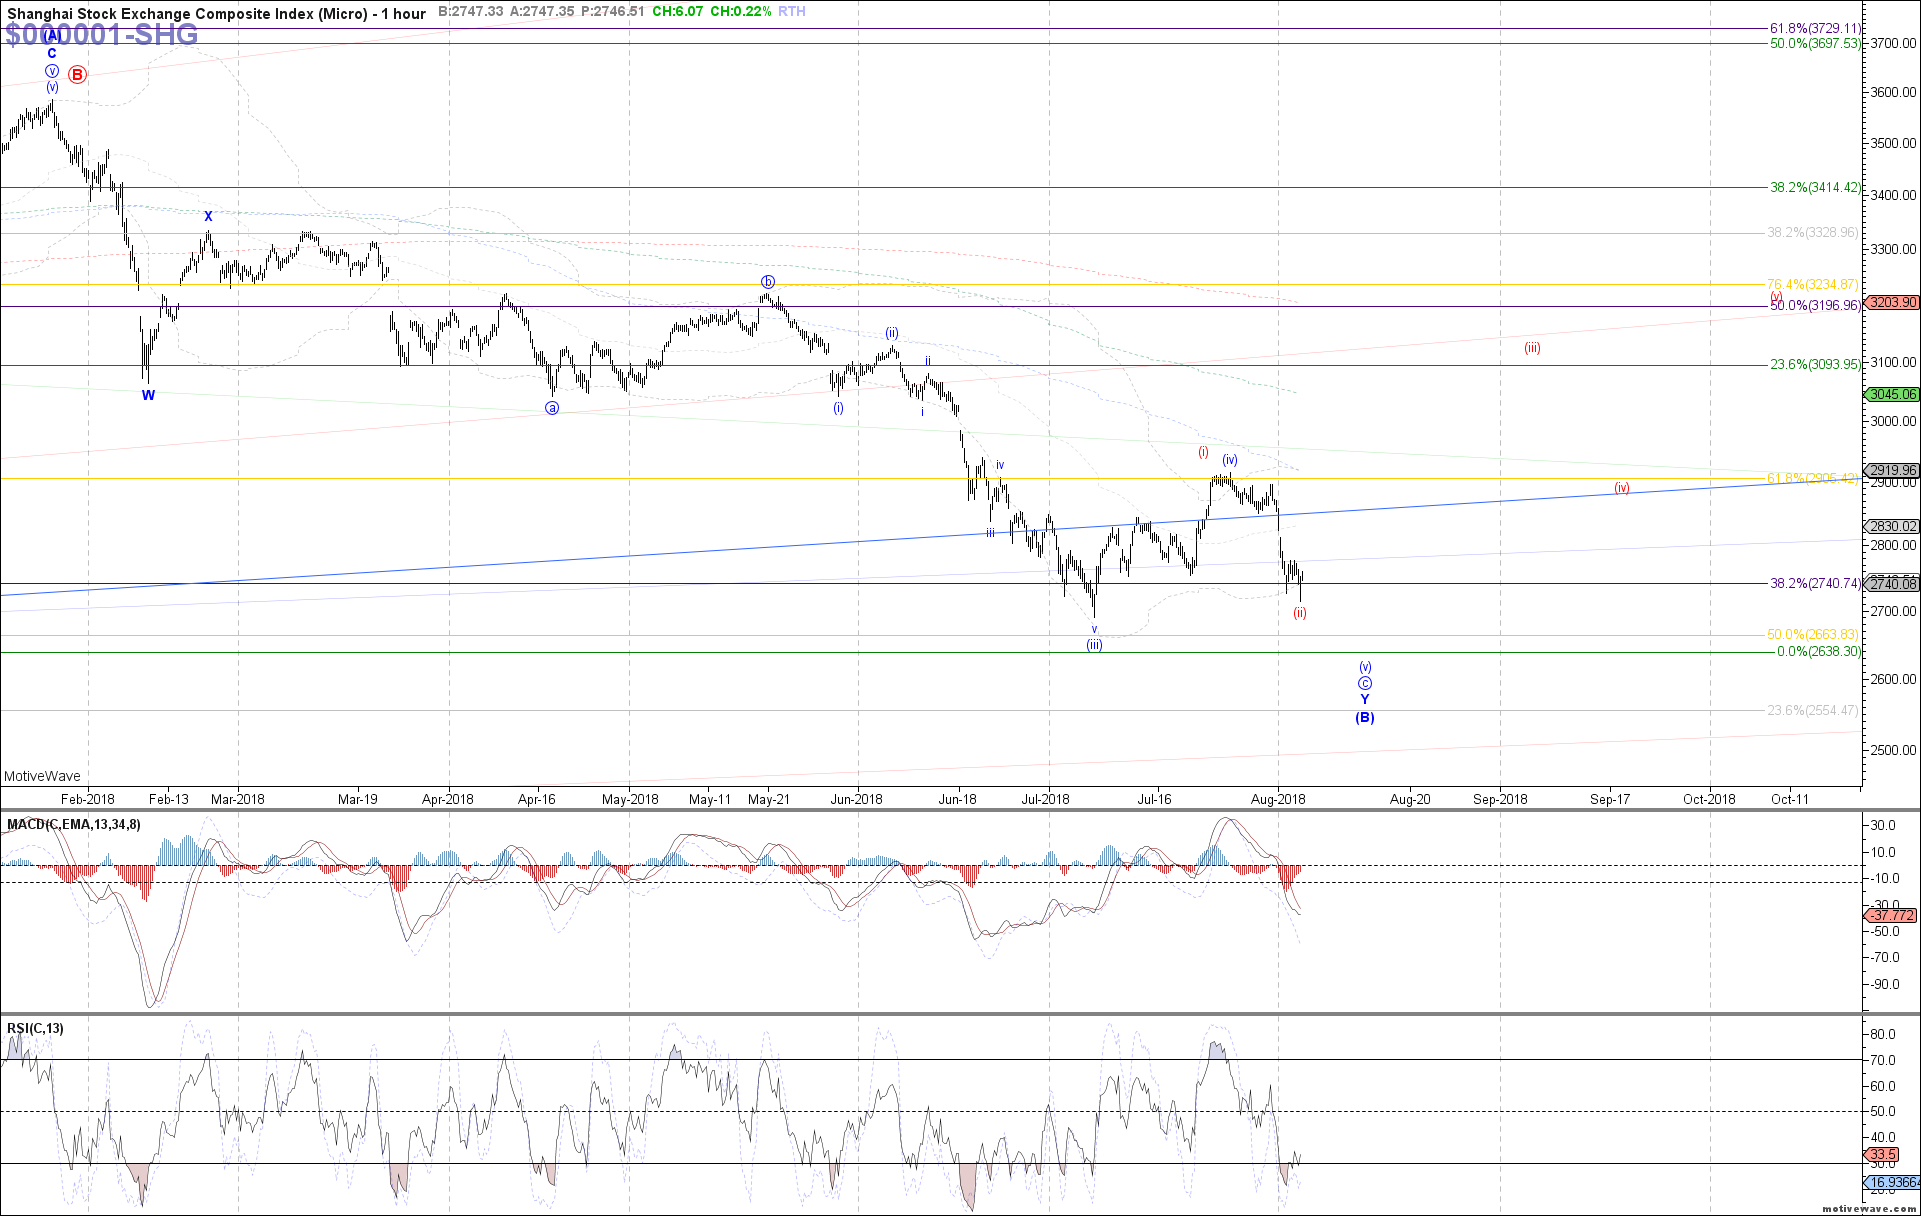Select the 'MACD(C,EMA,13,34,8)' study label
Viewport: 1921px width, 1216px height.
coord(74,824)
